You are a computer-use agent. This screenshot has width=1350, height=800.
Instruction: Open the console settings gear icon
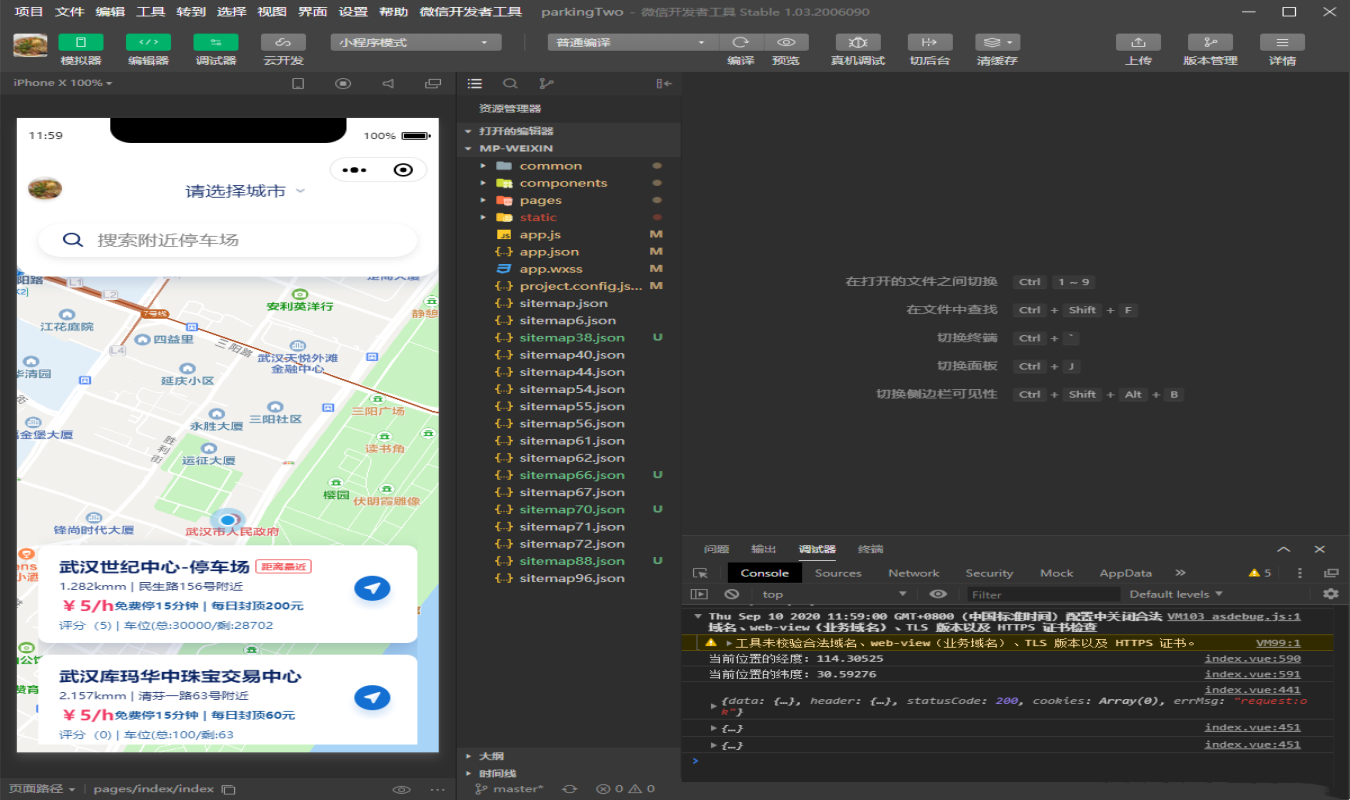[1330, 594]
